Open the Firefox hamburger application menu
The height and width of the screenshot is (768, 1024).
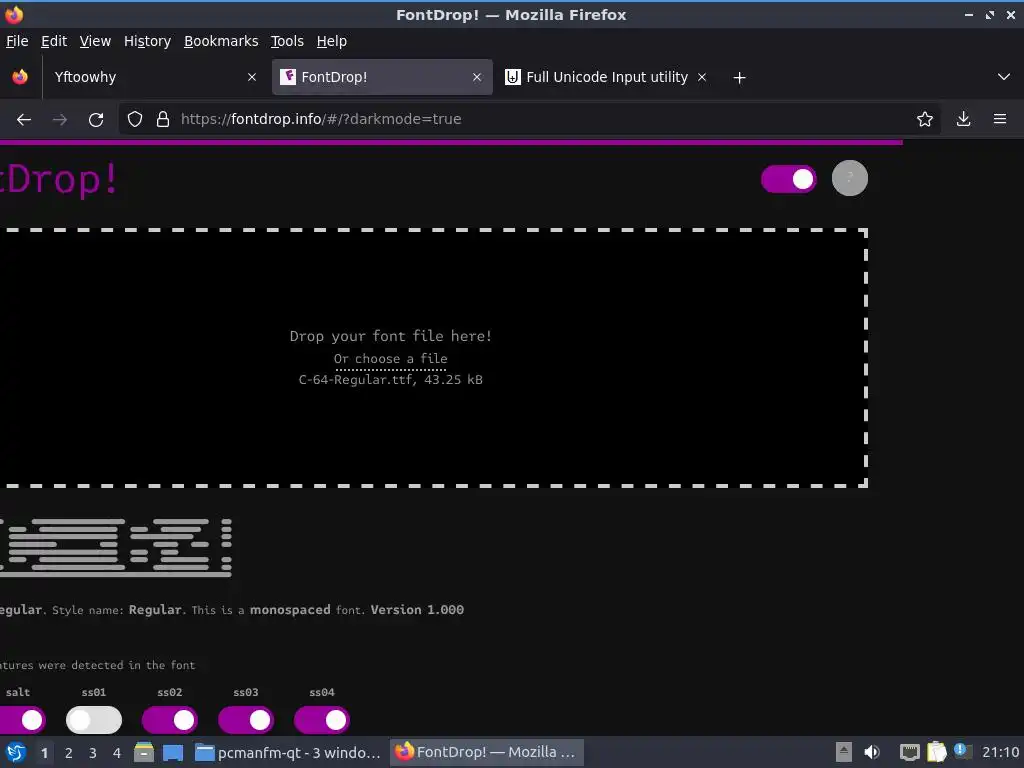[x=1000, y=120]
